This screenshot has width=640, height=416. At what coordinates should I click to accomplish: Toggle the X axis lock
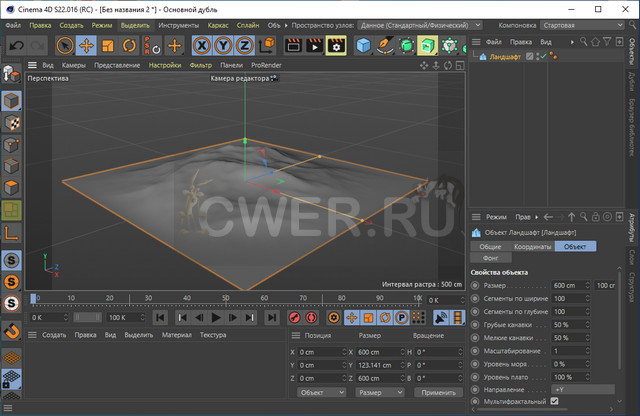click(201, 45)
